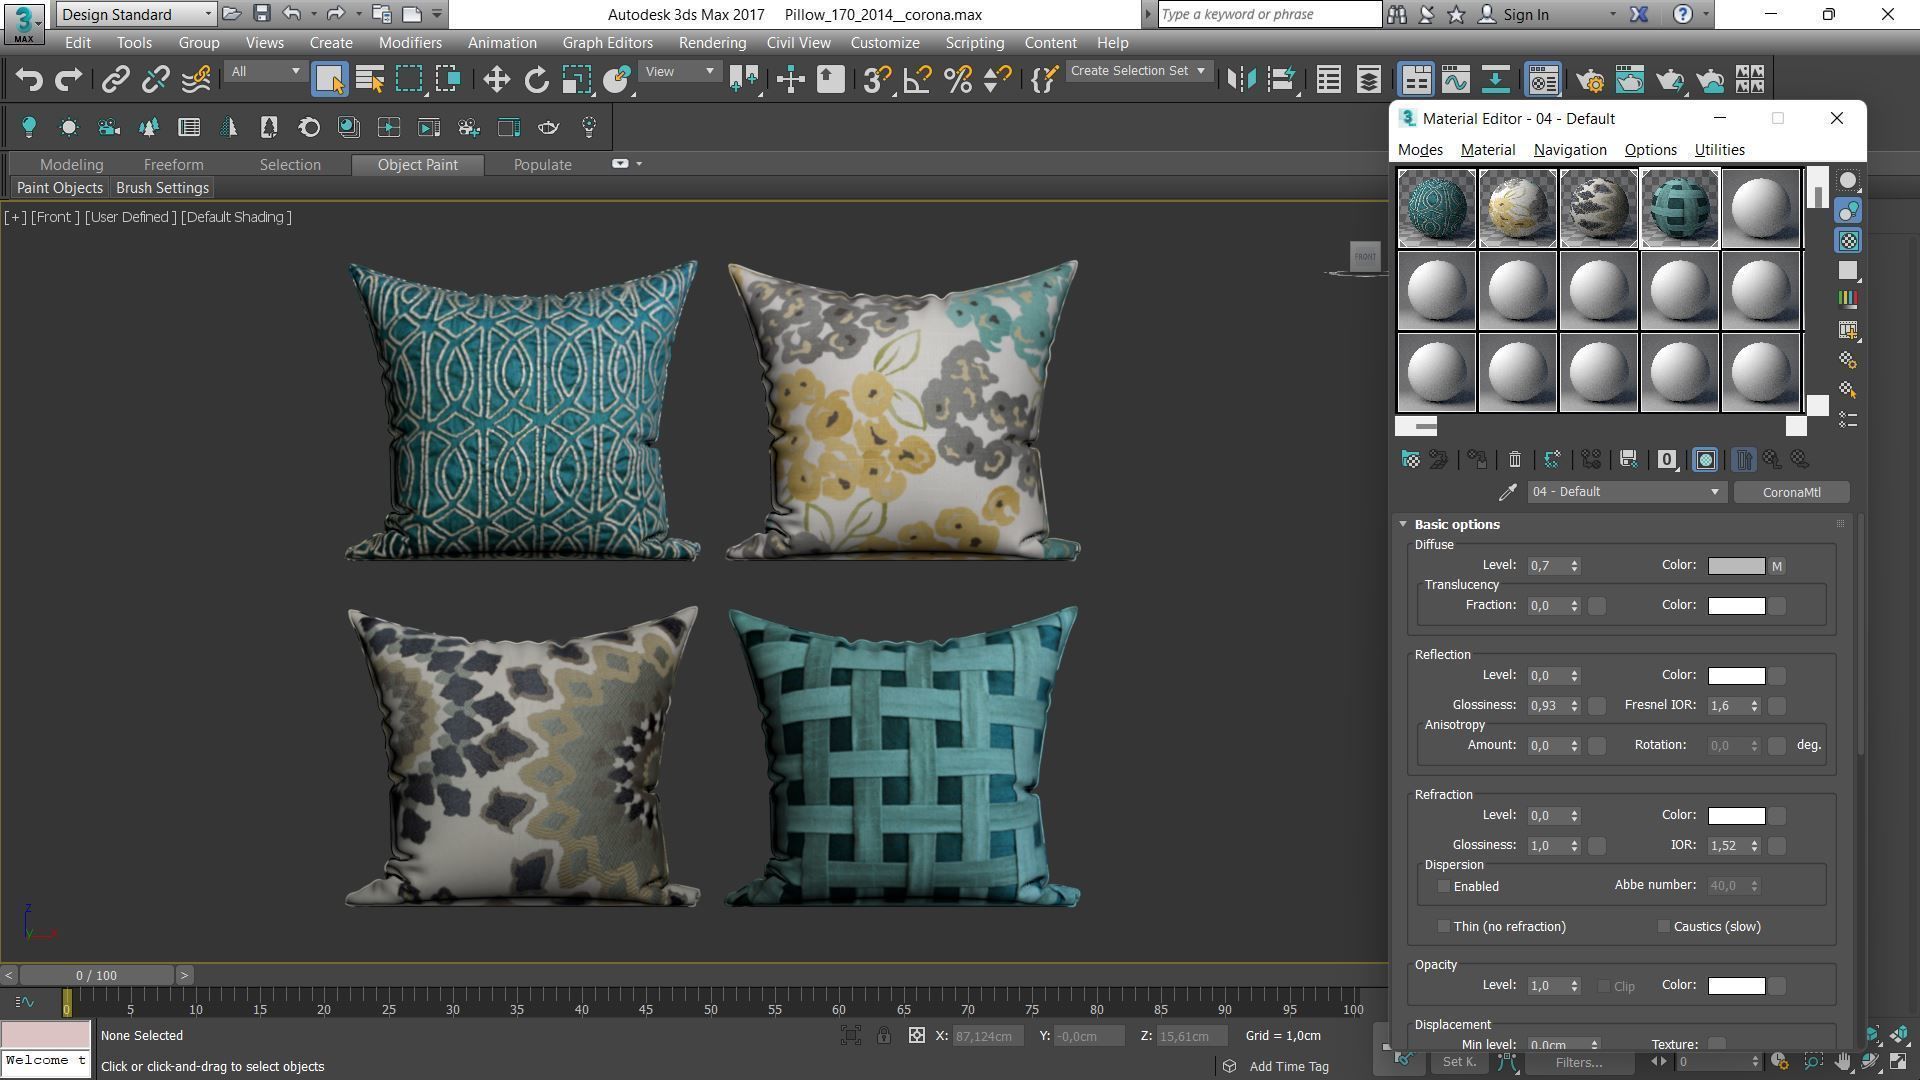Choose the Rectangular Selection Region tool
The image size is (1920, 1080).
point(409,80)
